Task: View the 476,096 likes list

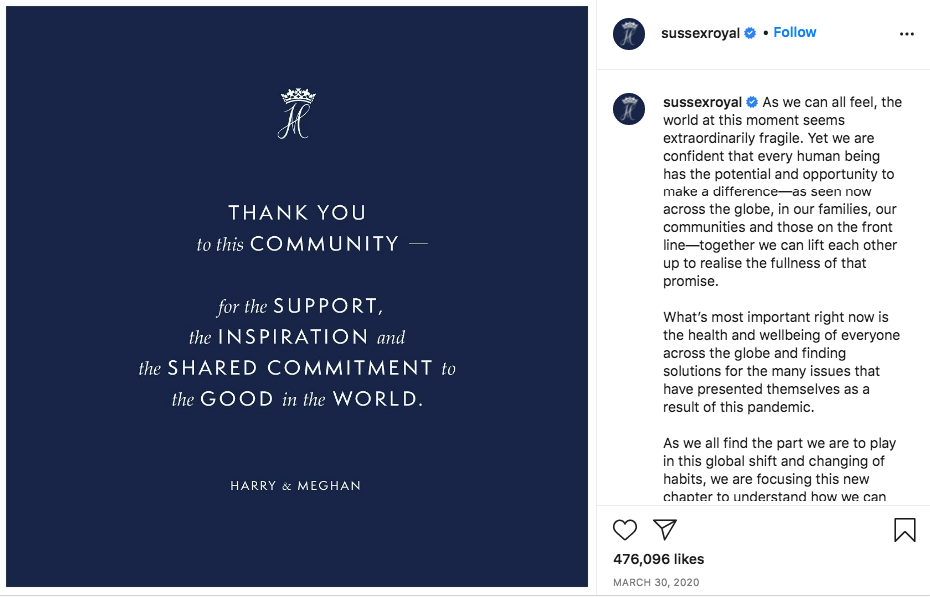Action: 659,559
